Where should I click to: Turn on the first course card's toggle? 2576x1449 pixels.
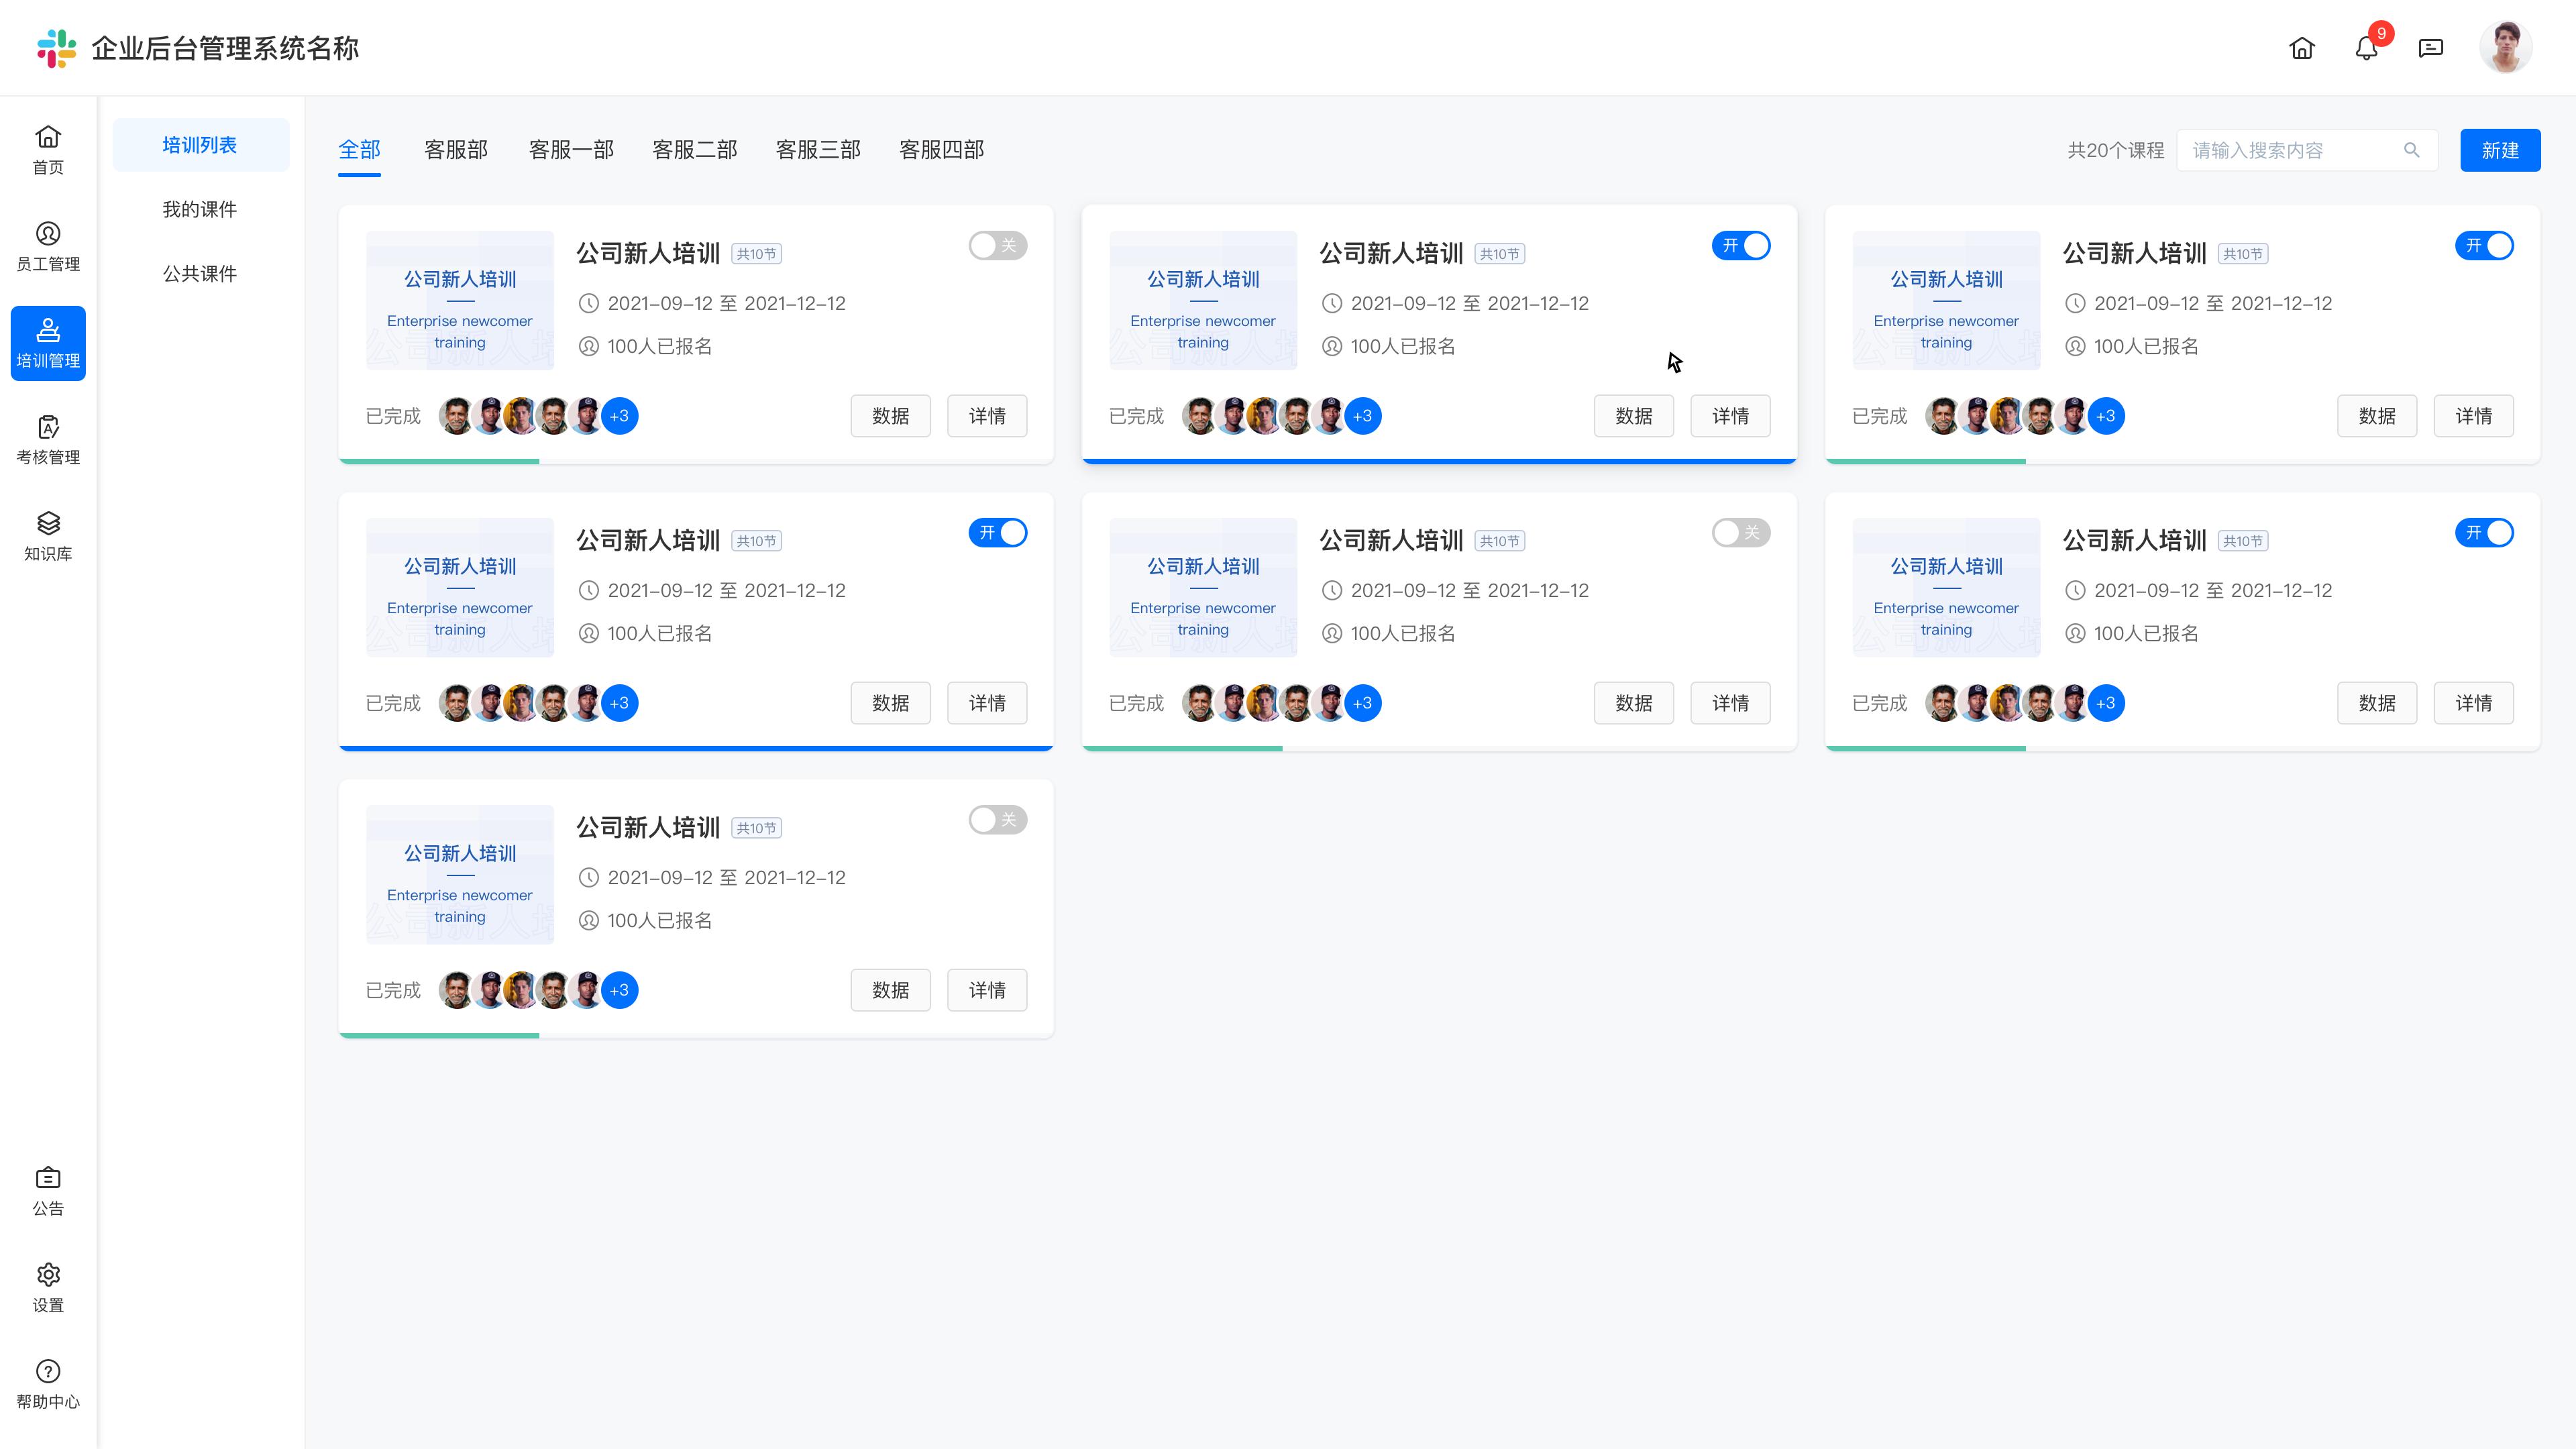[x=997, y=246]
